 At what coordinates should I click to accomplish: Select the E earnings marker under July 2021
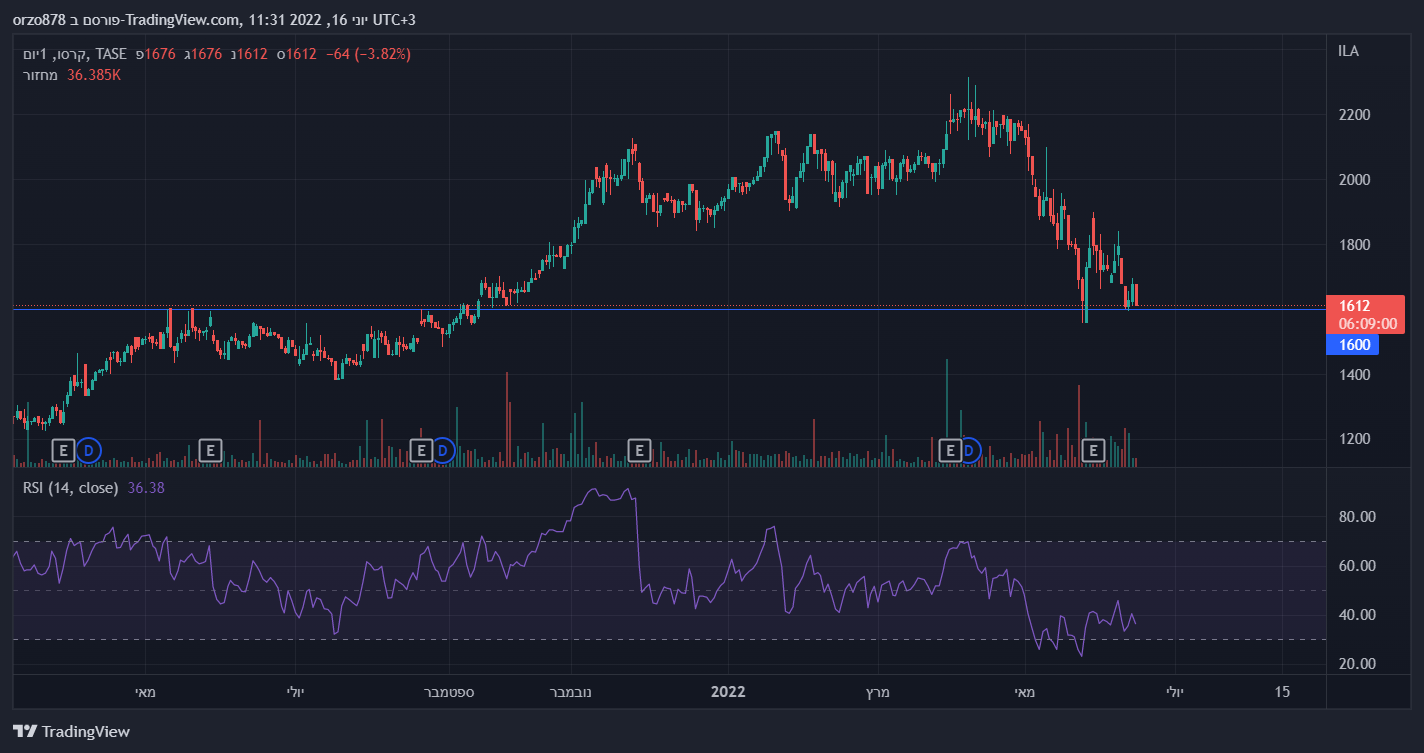click(209, 451)
